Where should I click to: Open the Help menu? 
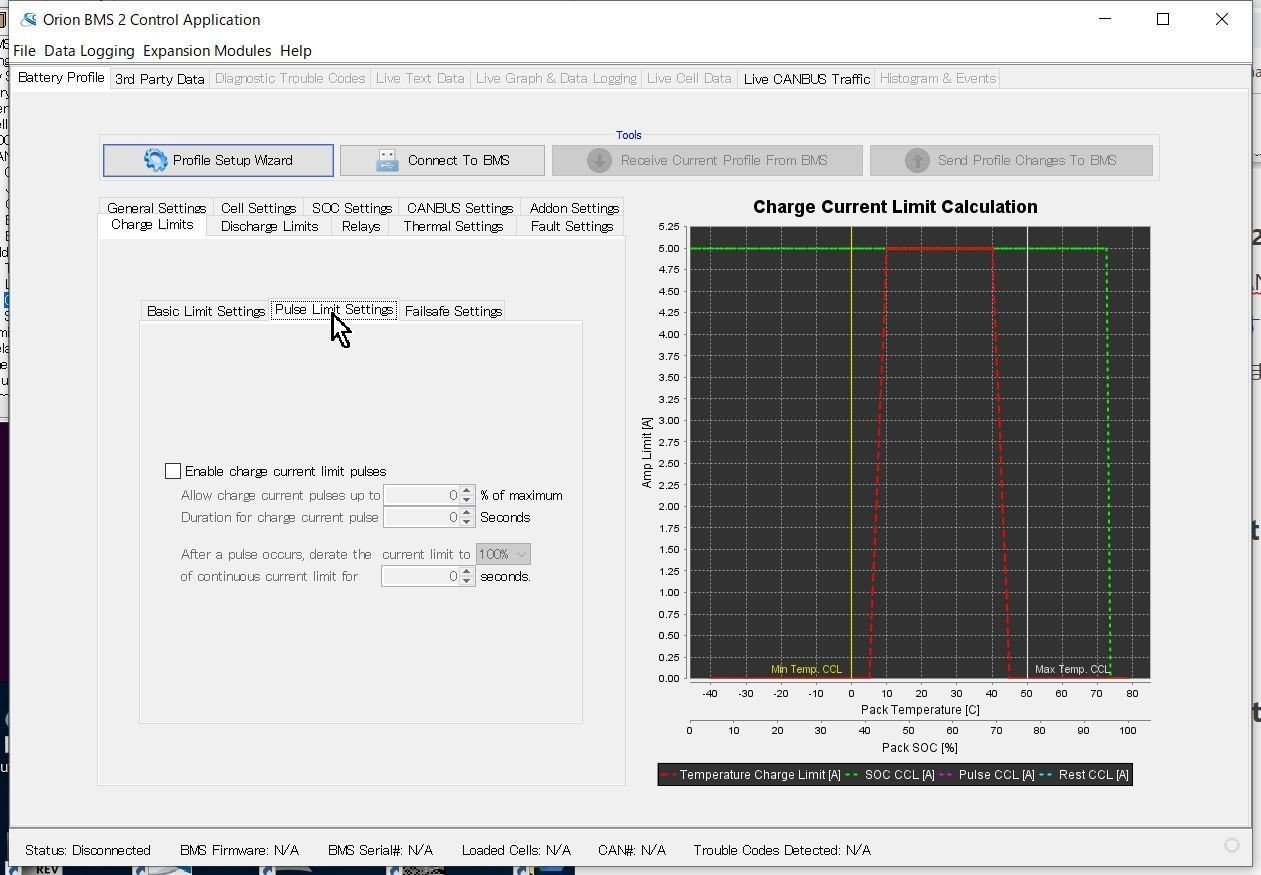pos(296,50)
